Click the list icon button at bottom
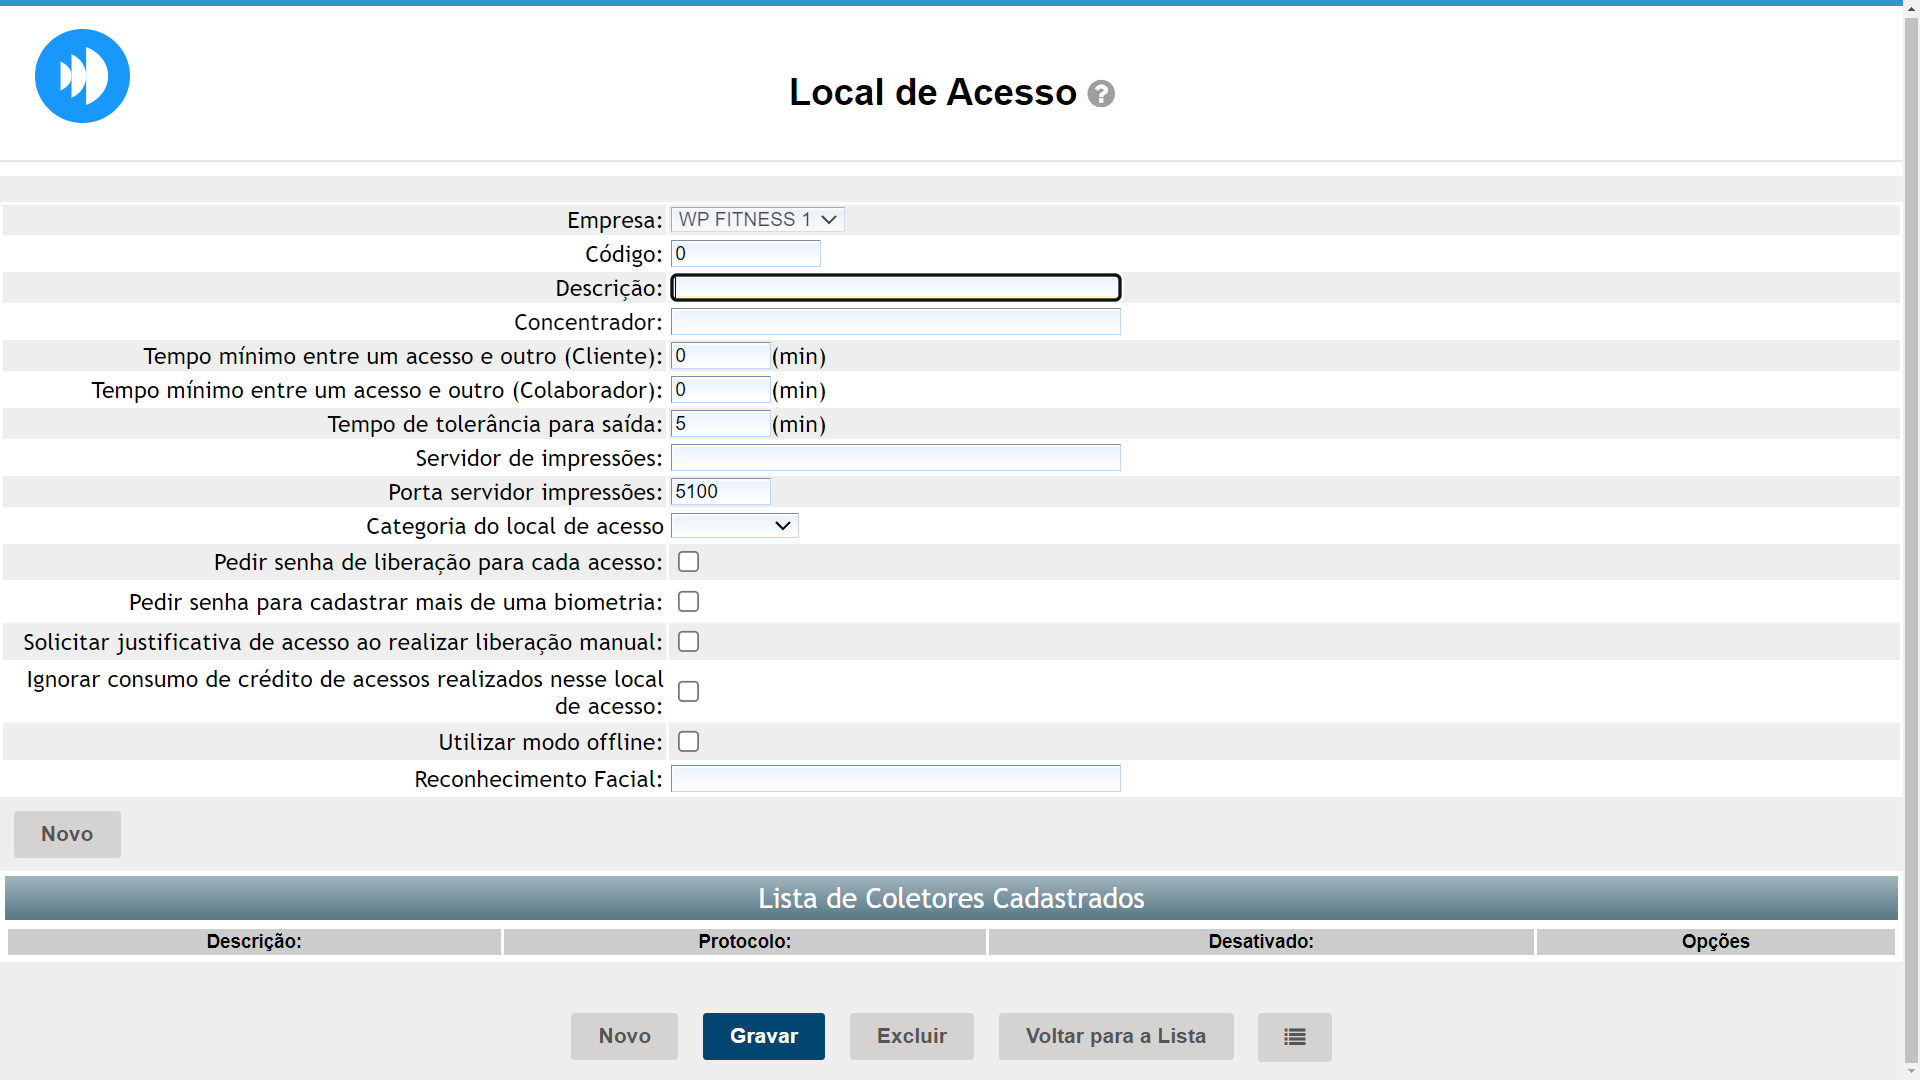The height and width of the screenshot is (1080, 1920). point(1294,1037)
